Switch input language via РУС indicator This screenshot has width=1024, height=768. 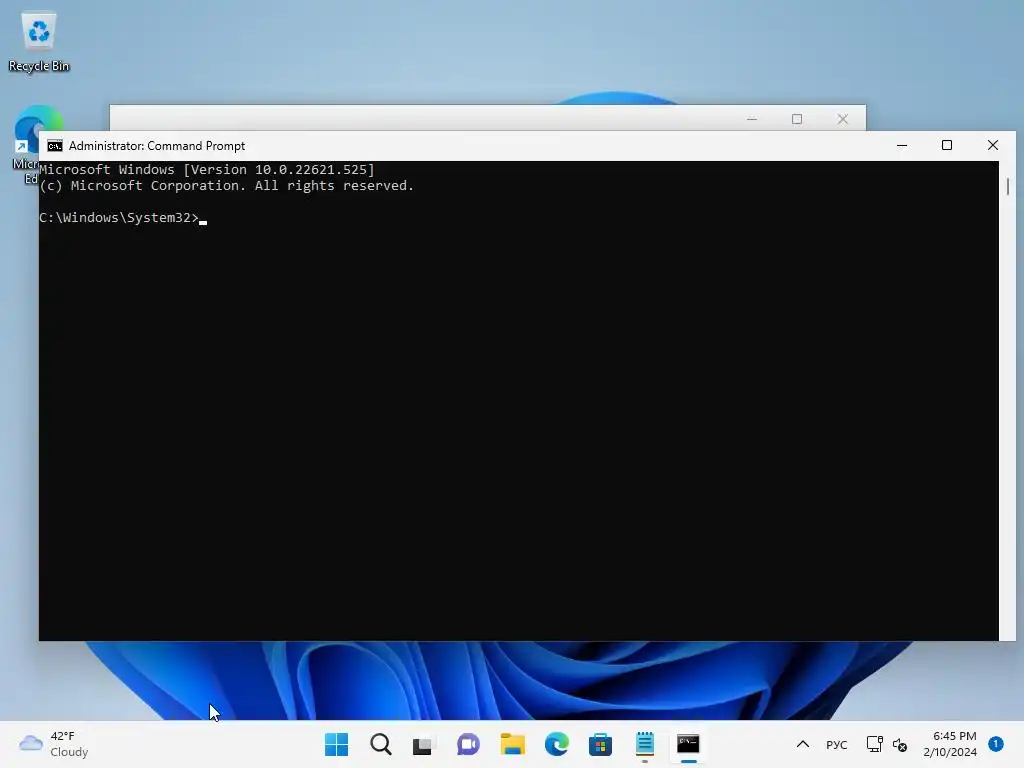click(x=837, y=744)
